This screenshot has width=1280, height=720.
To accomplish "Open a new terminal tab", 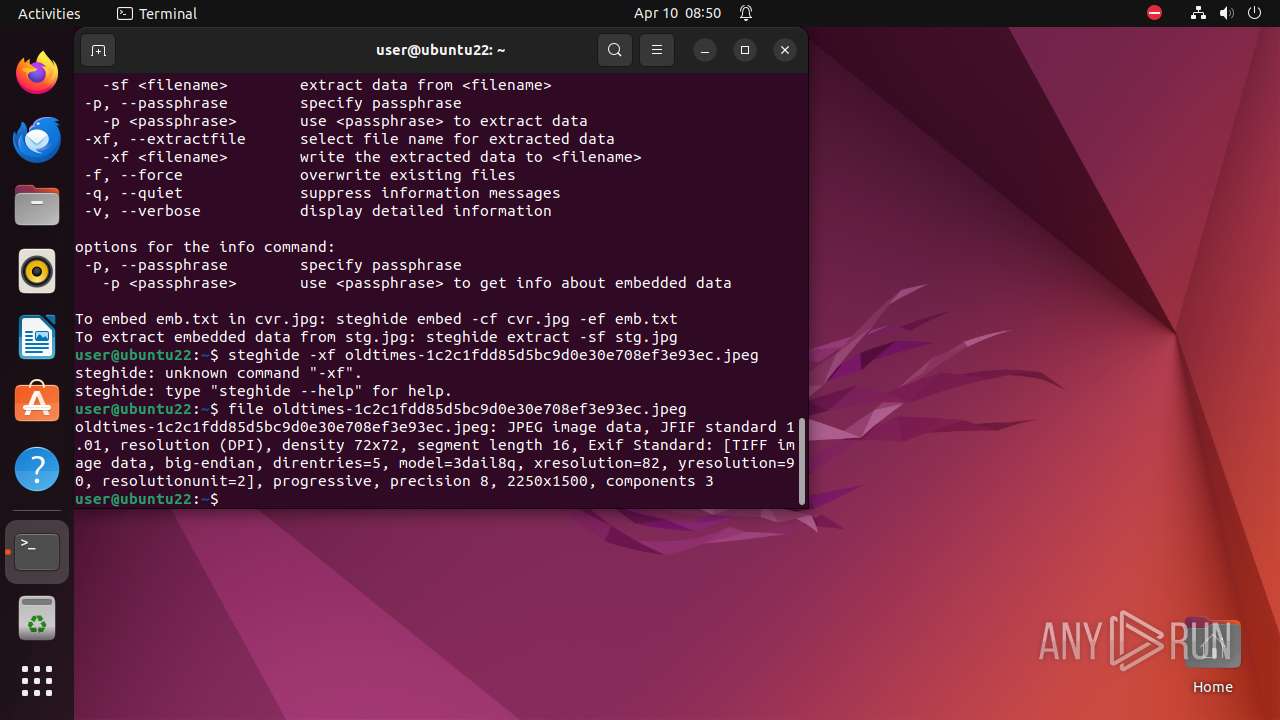I will coord(98,50).
